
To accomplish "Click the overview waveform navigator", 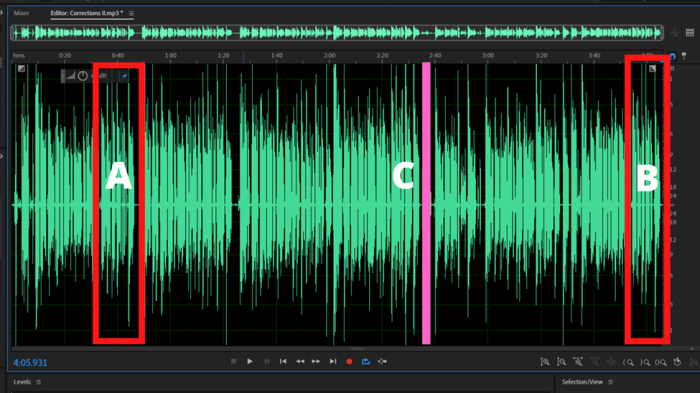I will point(337,33).
